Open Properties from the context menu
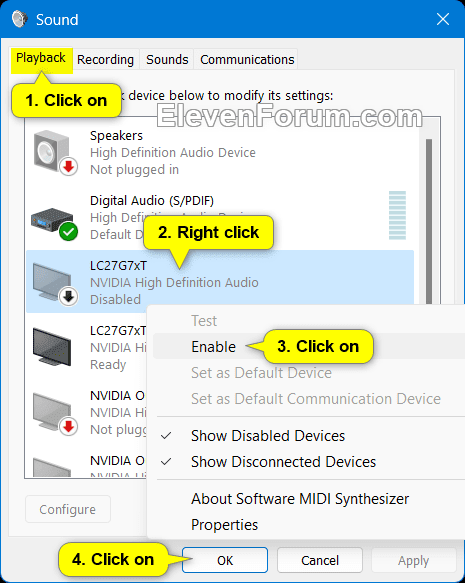 point(224,525)
